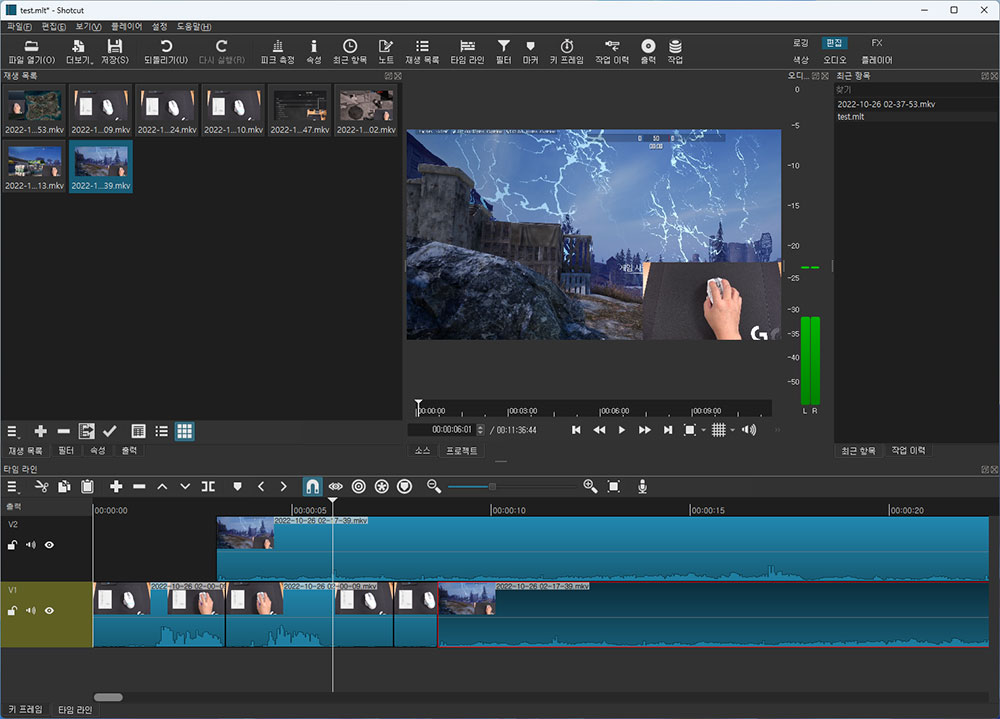The height and width of the screenshot is (719, 1000).
Task: Open the 설정 menu
Action: [x=159, y=27]
